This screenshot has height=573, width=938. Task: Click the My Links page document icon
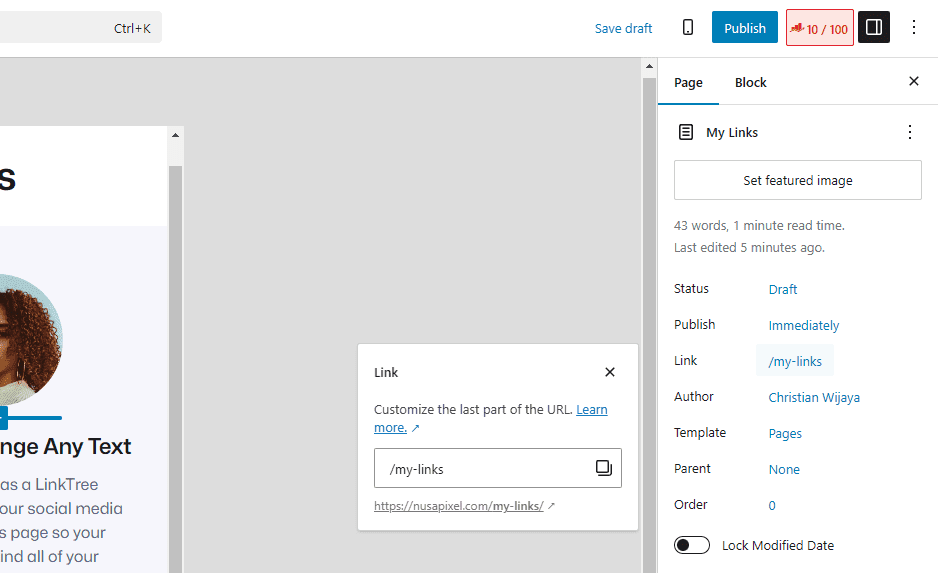tap(686, 132)
